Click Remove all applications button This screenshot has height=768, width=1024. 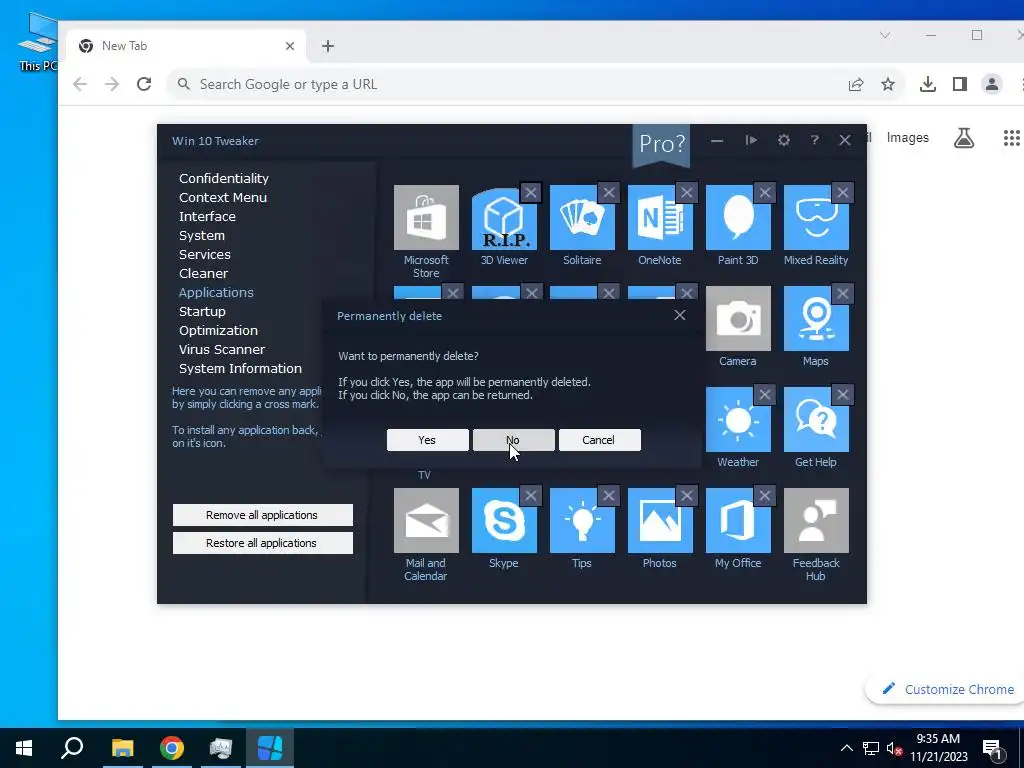263,515
